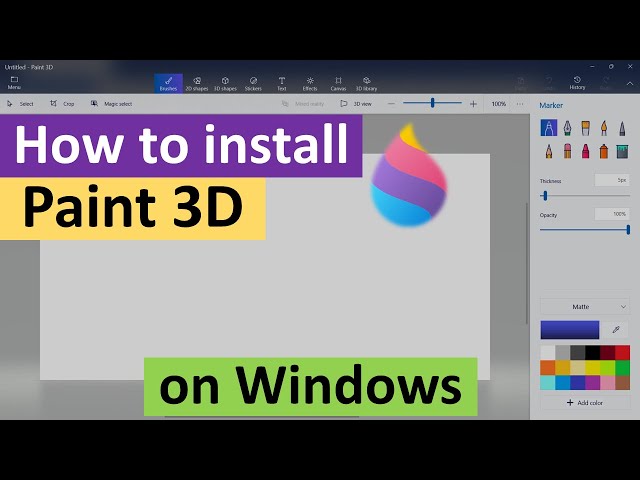Pick the dark red color swatch

pos(607,353)
